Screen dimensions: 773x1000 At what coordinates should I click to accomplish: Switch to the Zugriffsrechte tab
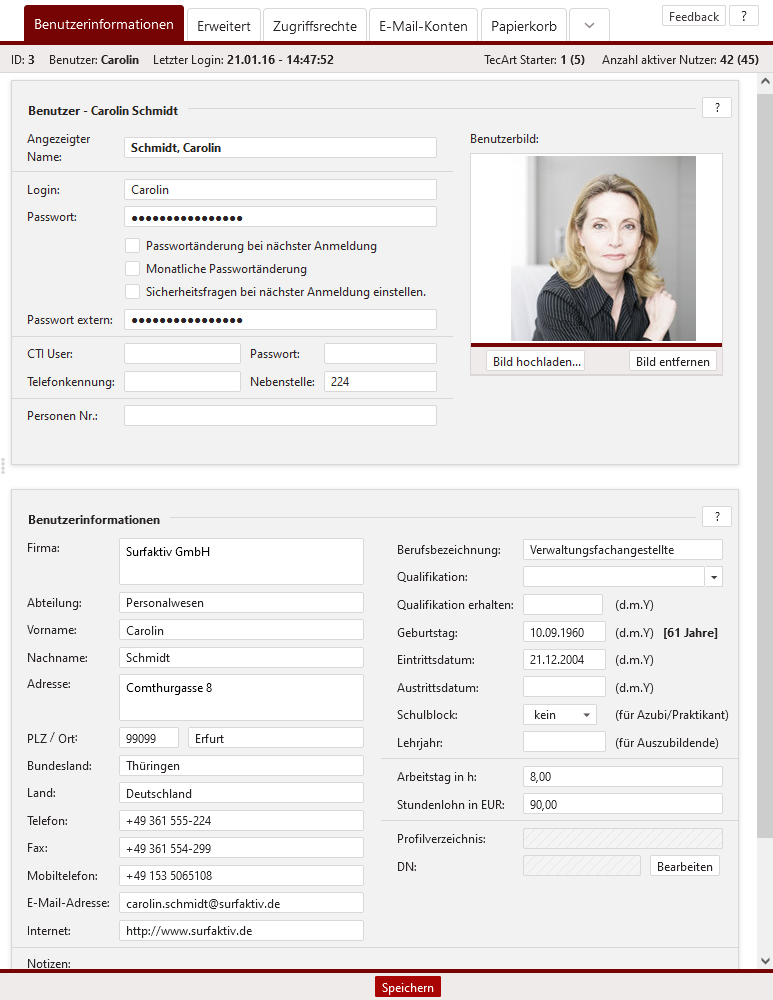[315, 26]
